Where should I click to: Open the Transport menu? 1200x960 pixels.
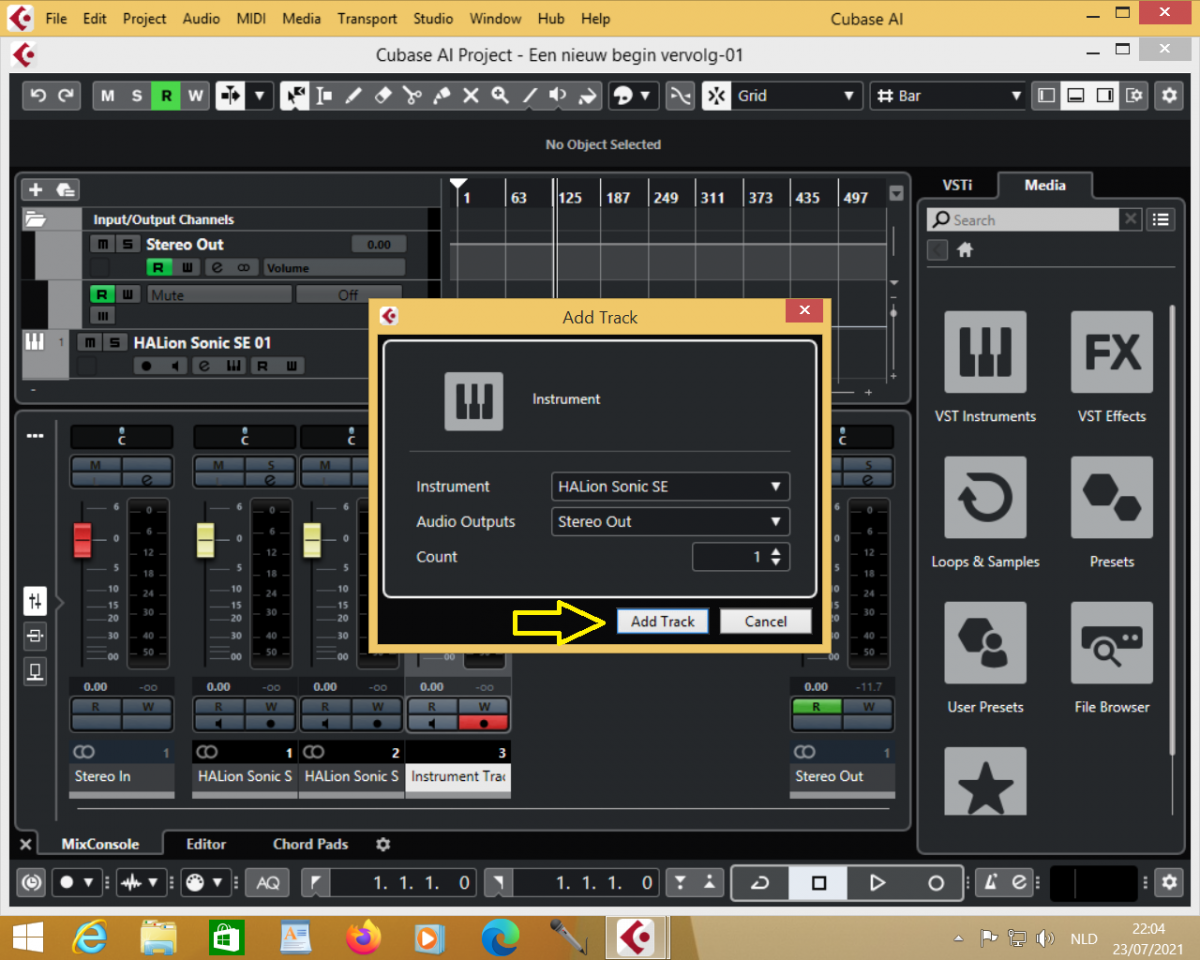pos(367,18)
